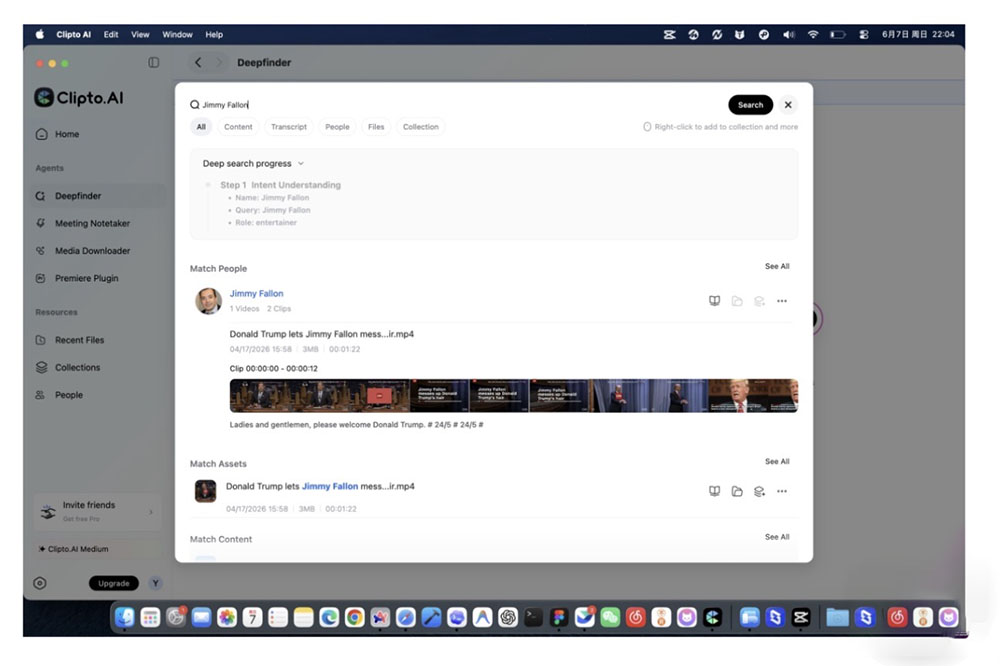Click the folder icon in Jimmy Fallon row
1000x666 pixels.
(737, 301)
